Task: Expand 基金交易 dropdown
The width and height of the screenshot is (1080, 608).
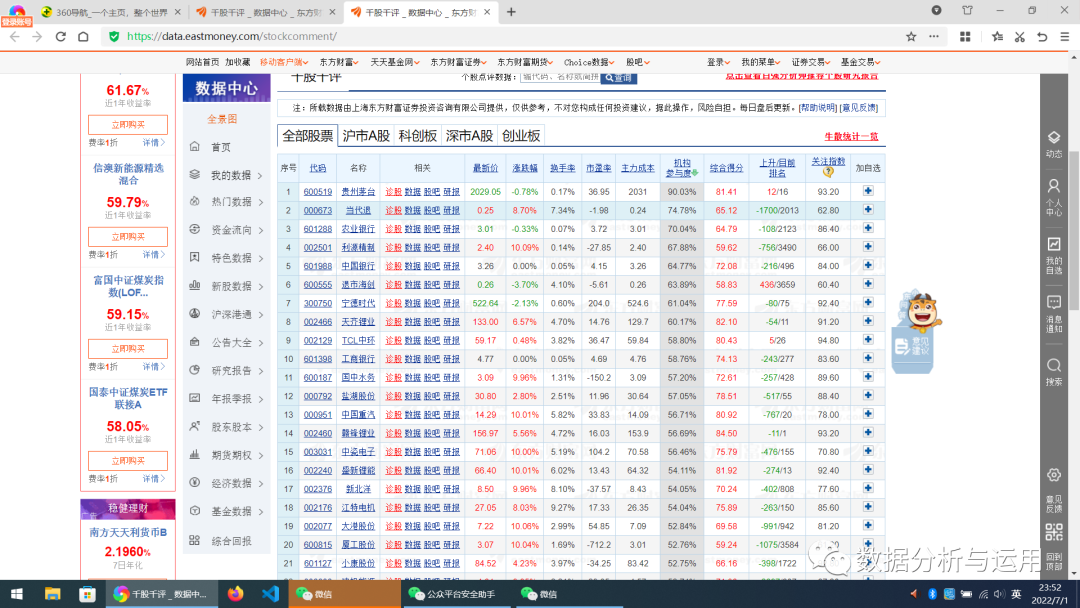Action: (x=860, y=62)
